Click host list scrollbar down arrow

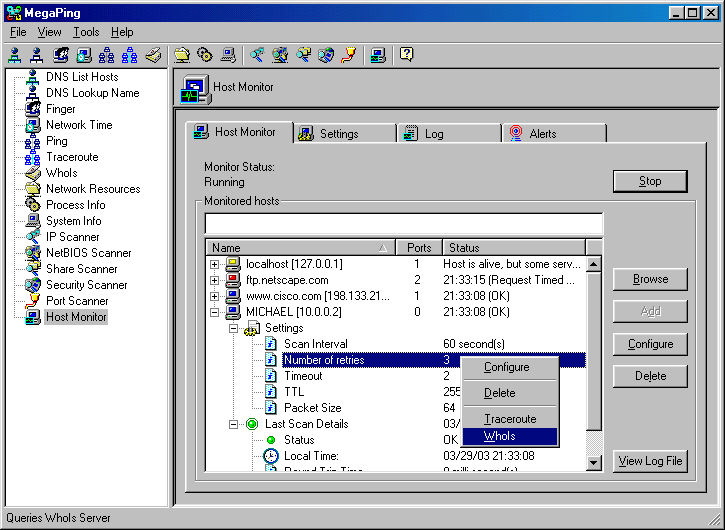point(593,462)
